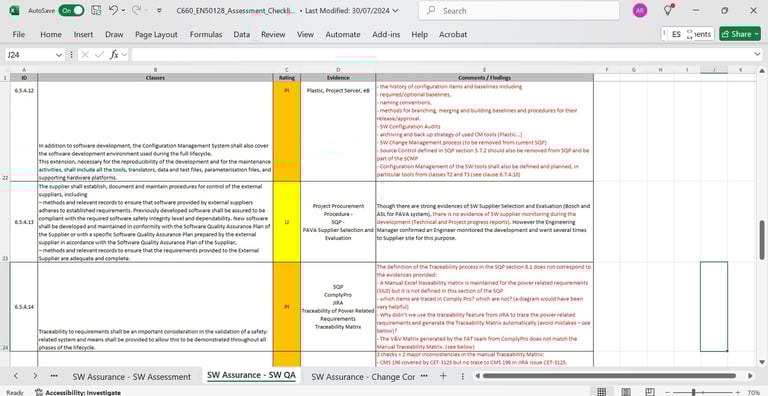Viewport: 768px width, 396px height.
Task: Click the Redo arrow icon
Action: point(136,10)
